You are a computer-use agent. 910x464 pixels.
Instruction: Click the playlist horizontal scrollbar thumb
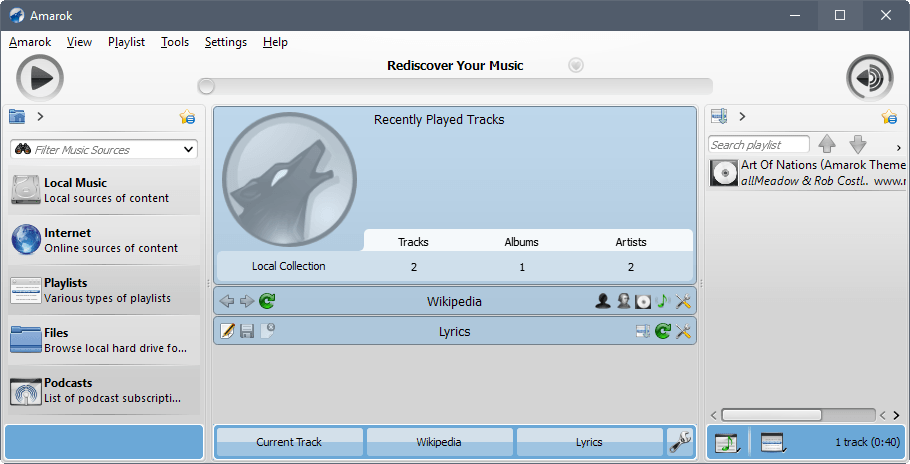pos(771,415)
